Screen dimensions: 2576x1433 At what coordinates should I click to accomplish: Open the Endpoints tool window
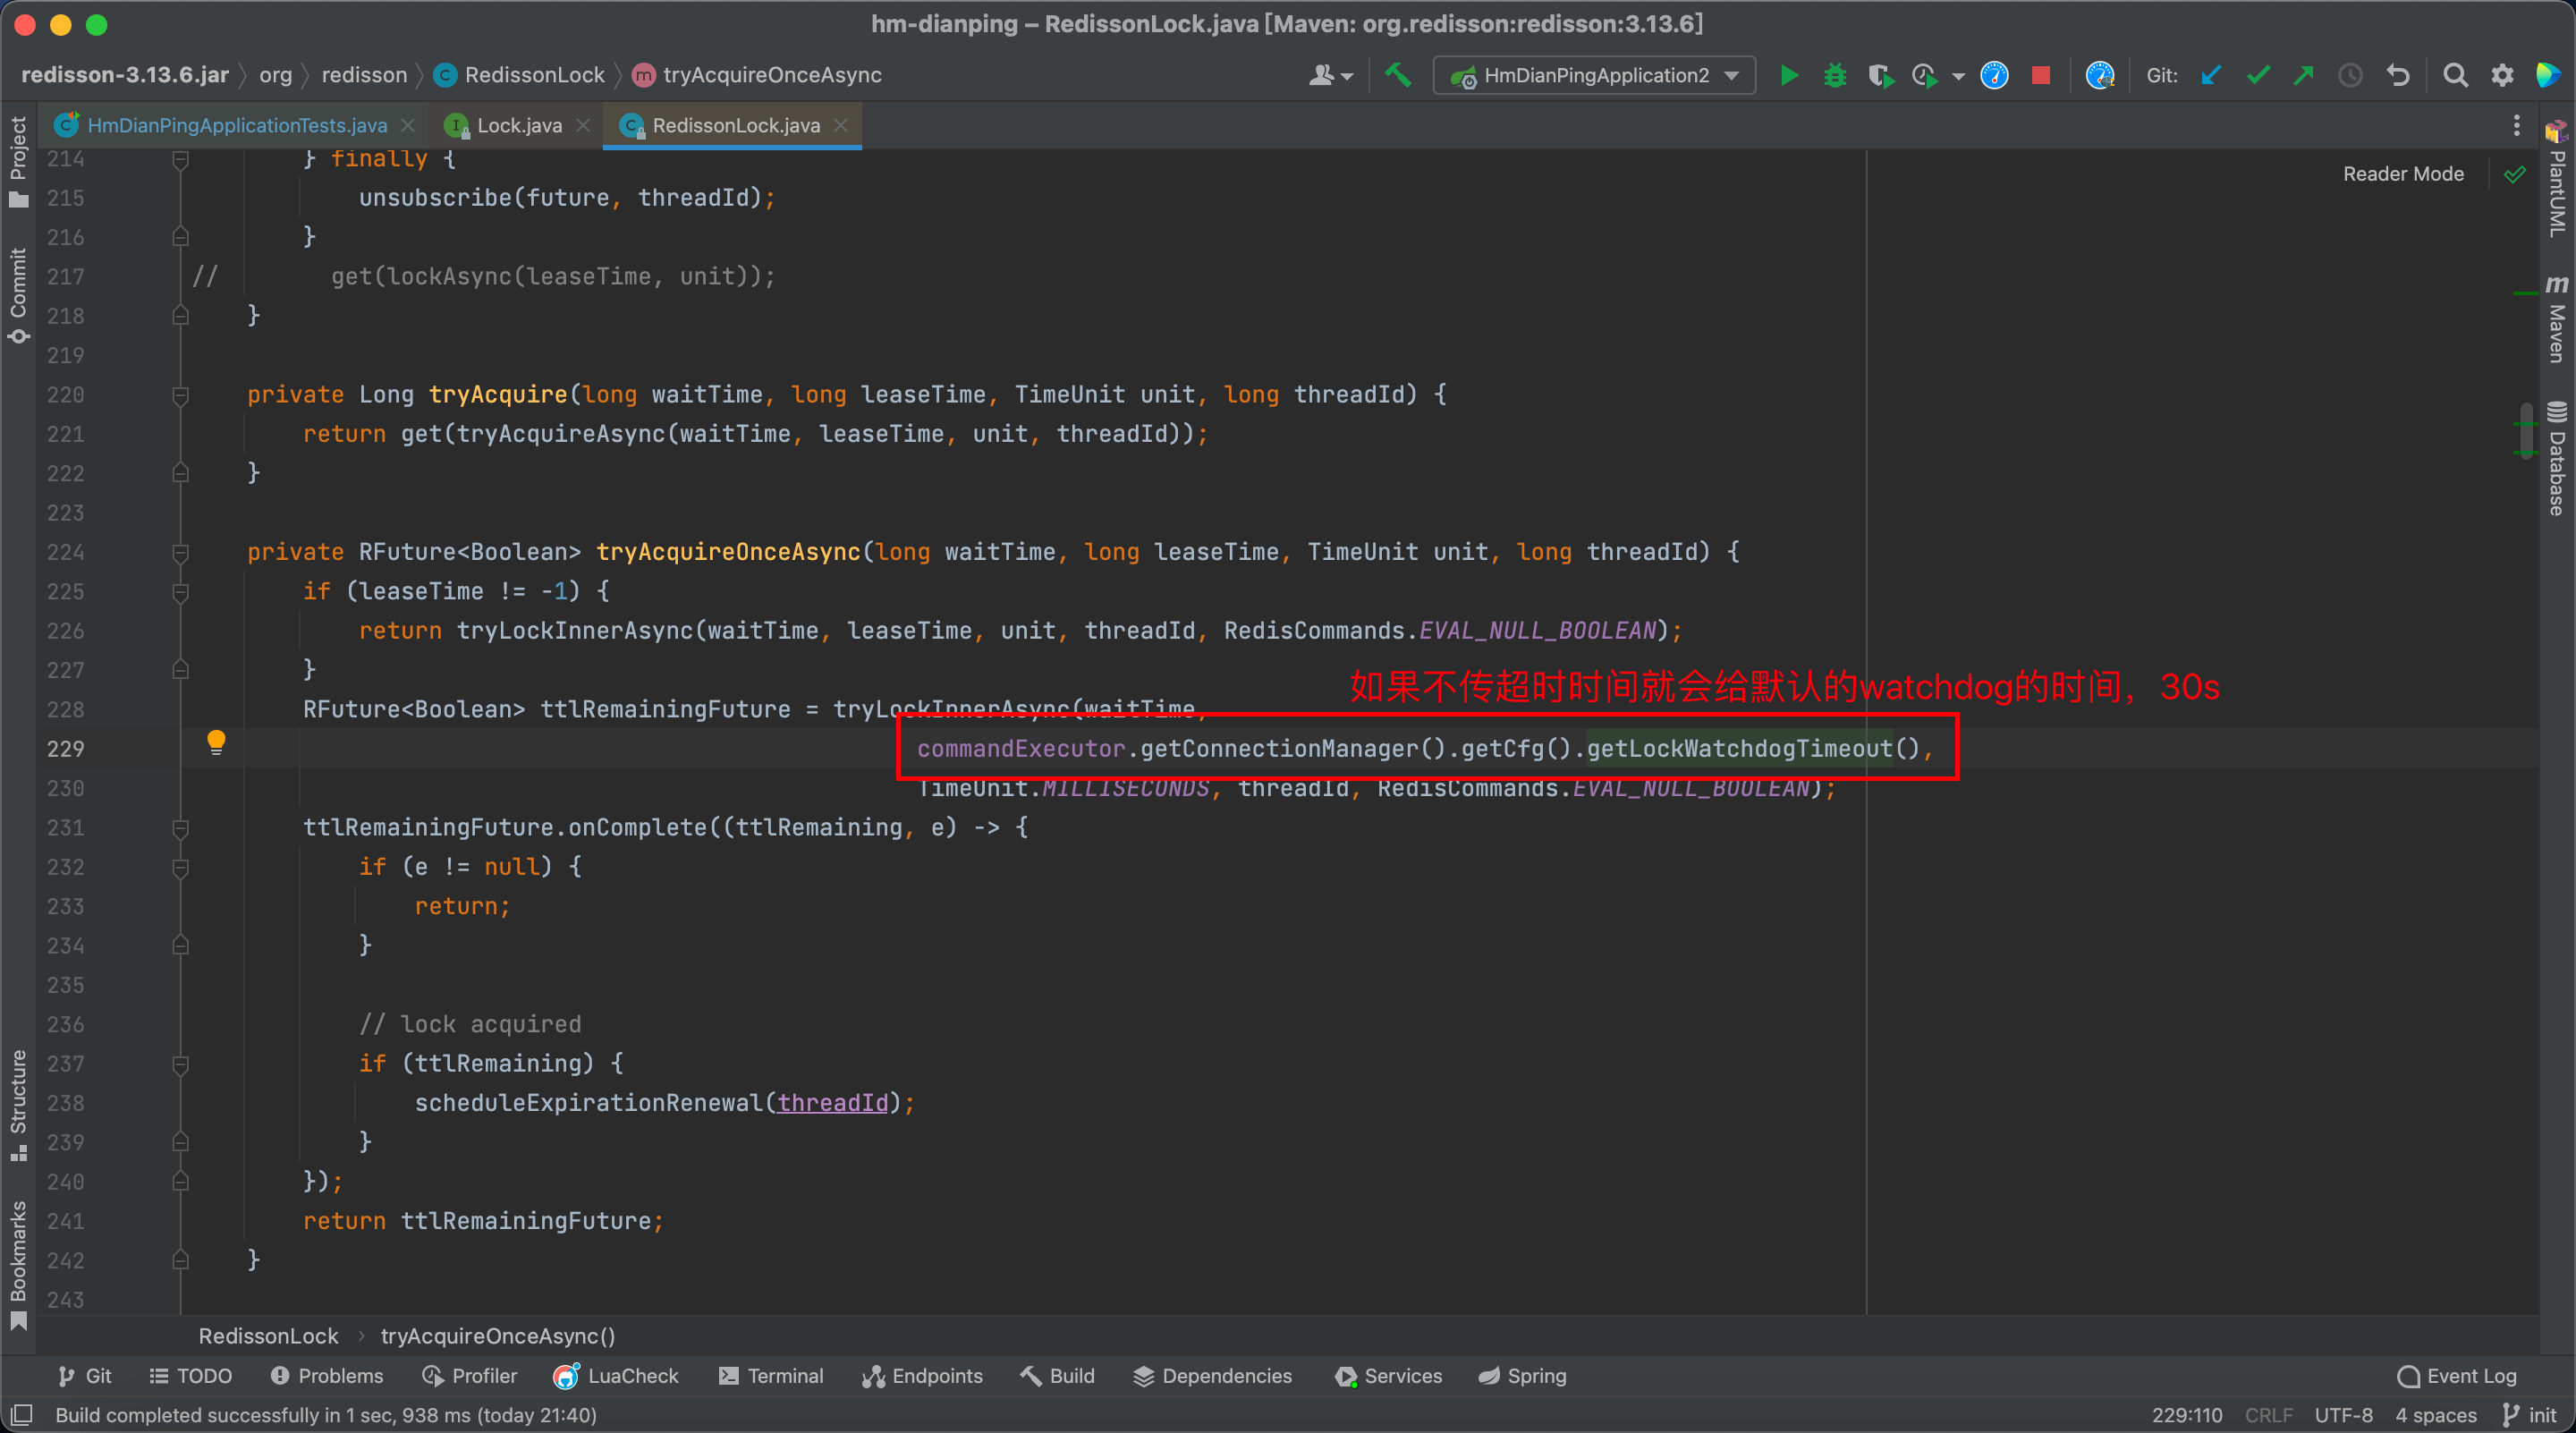point(922,1376)
